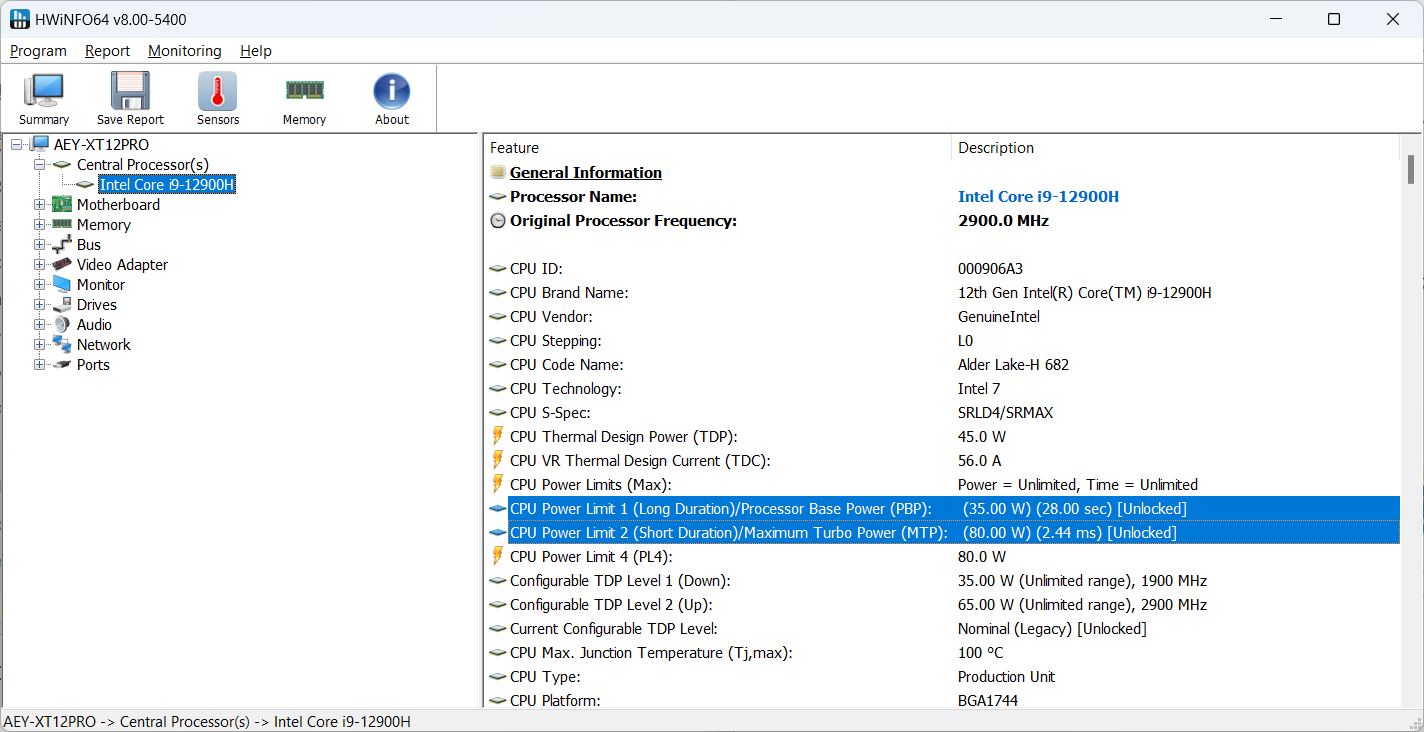Click the 100 °C junction temperature value
1424x732 pixels.
pyautogui.click(x=980, y=653)
